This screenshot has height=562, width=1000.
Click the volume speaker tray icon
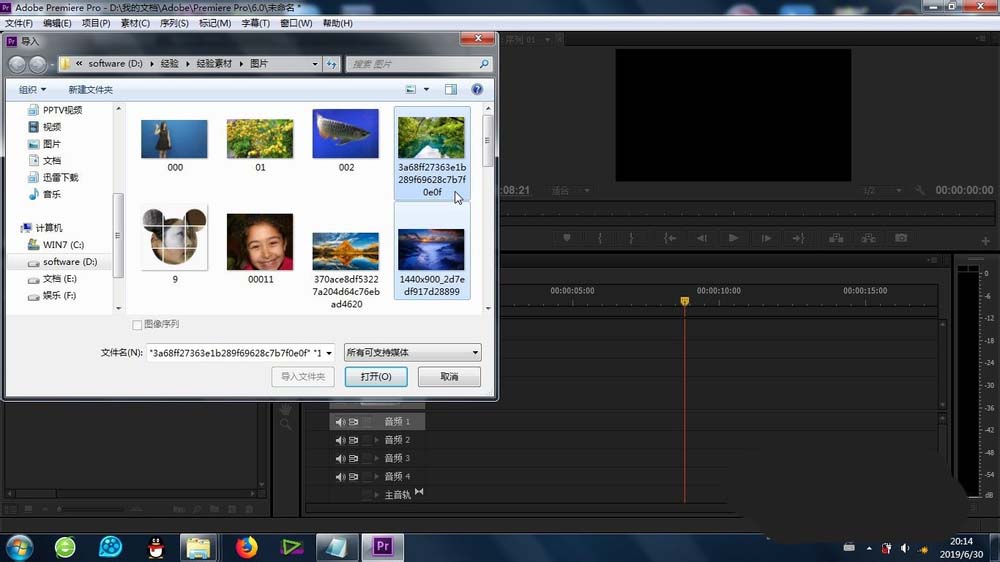tap(904, 548)
